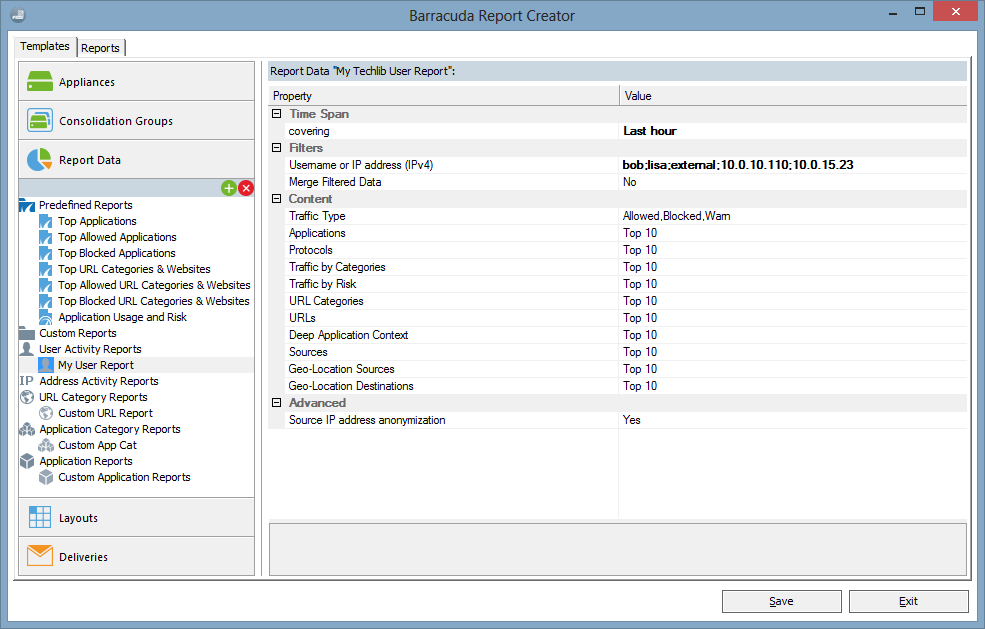This screenshot has width=985, height=629.
Task: Change Traffic Type value Allowed,Blocked,Warn
Action: pos(793,216)
